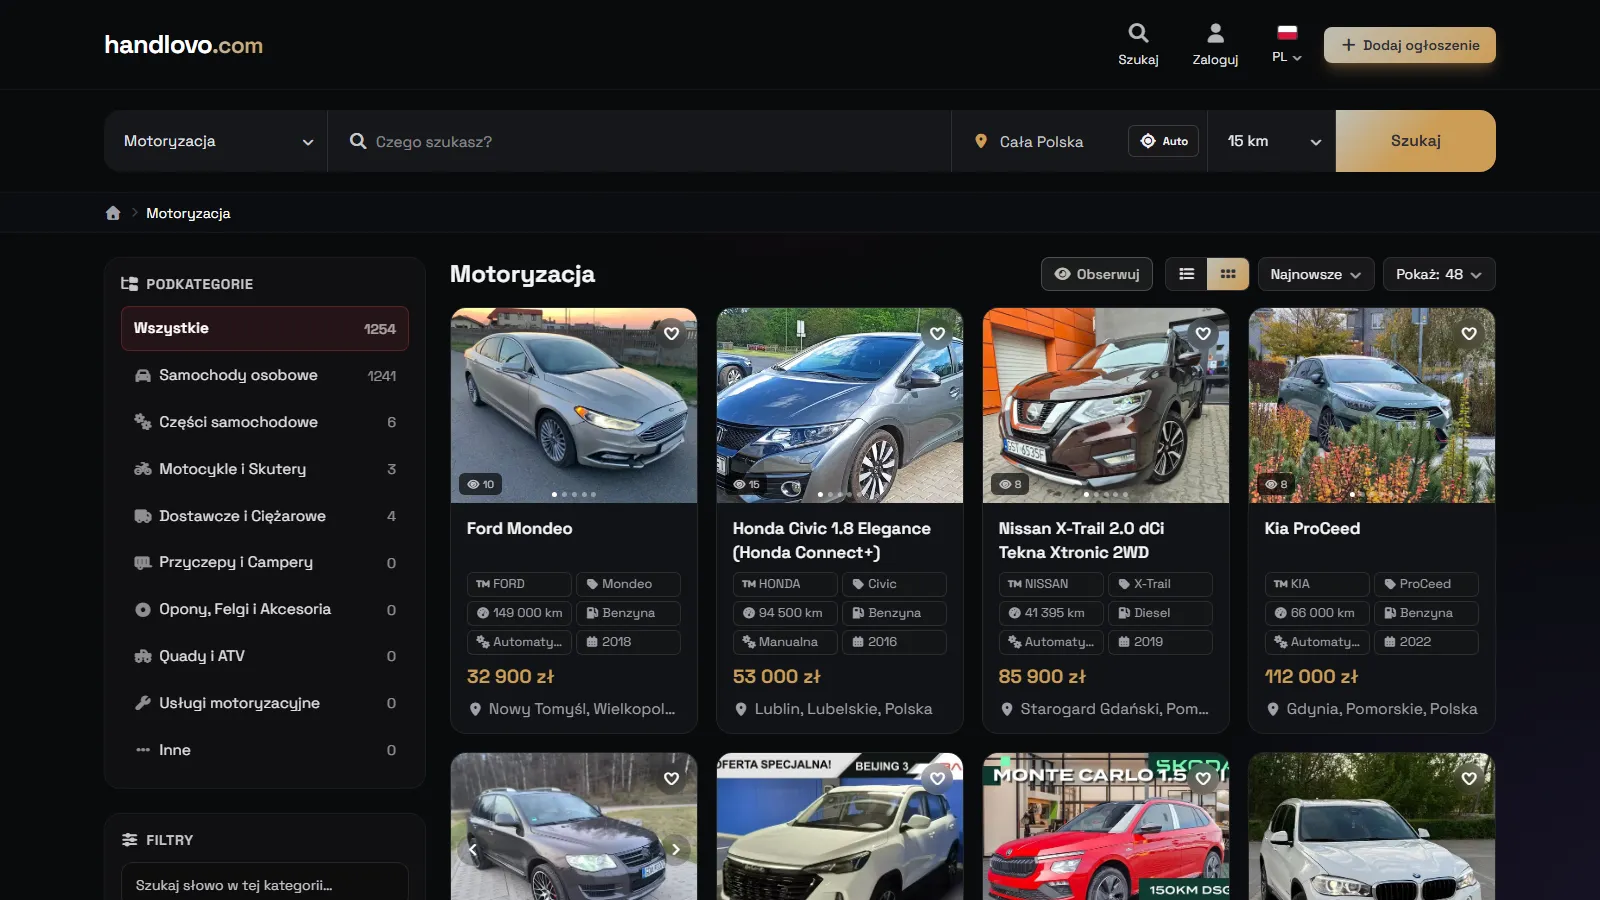Favorite the Kia ProCeed listing heart
Image resolution: width=1600 pixels, height=900 pixels.
[1469, 333]
